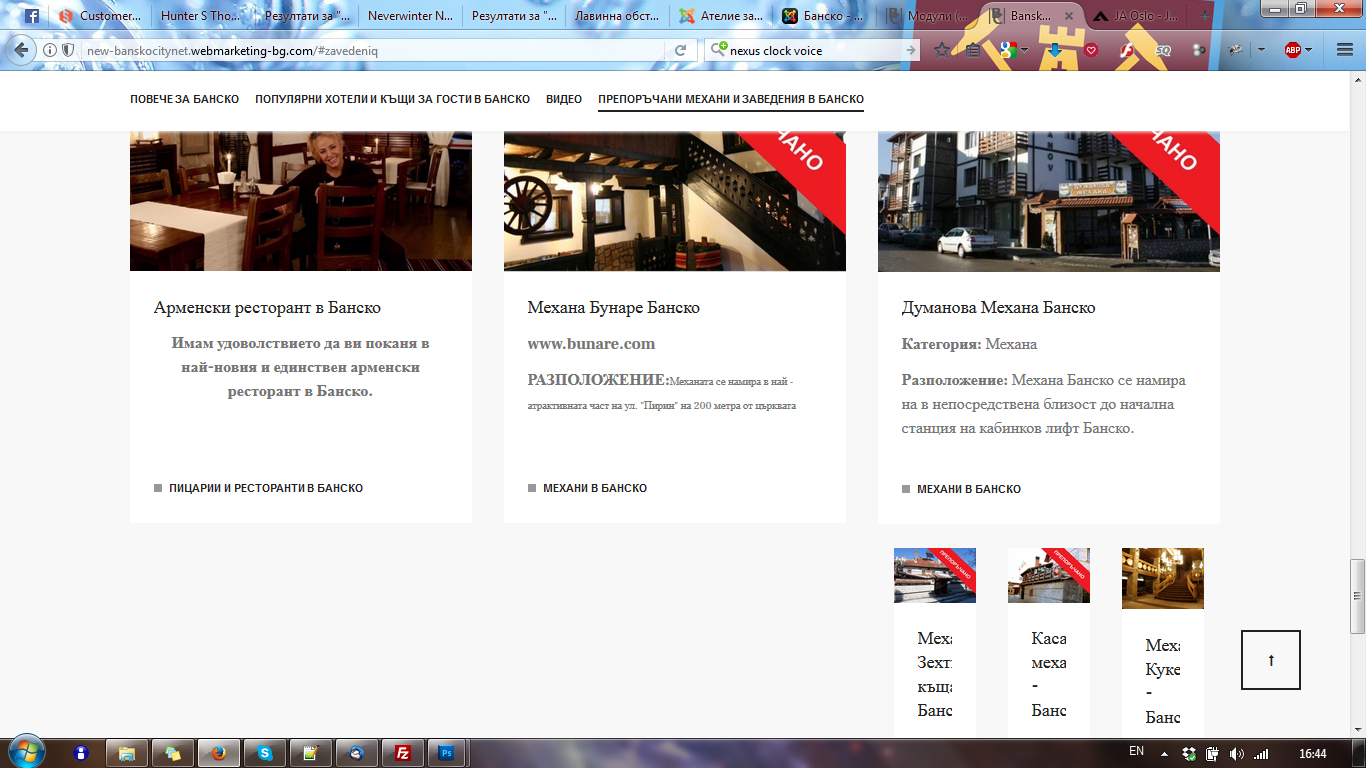The width and height of the screenshot is (1366, 768).
Task: Open Арменски ресторант в Банско title link
Action: [267, 308]
